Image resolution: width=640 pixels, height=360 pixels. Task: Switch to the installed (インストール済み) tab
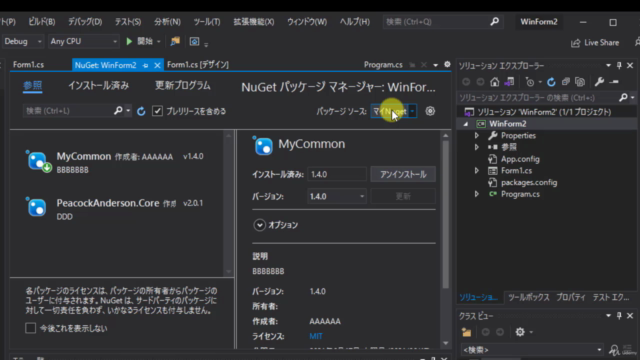coord(98,85)
